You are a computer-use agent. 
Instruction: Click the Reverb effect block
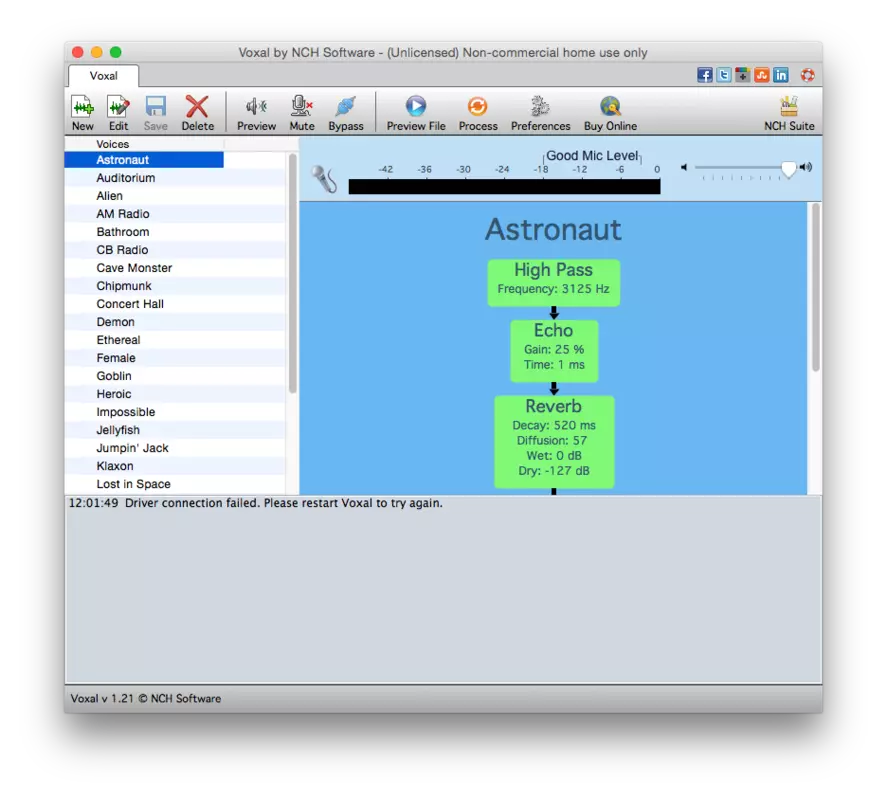point(554,442)
